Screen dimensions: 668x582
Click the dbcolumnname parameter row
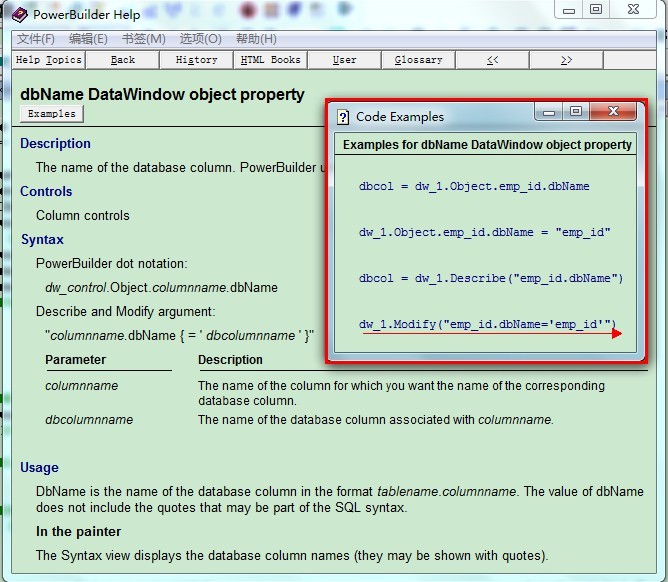pyautogui.click(x=299, y=420)
